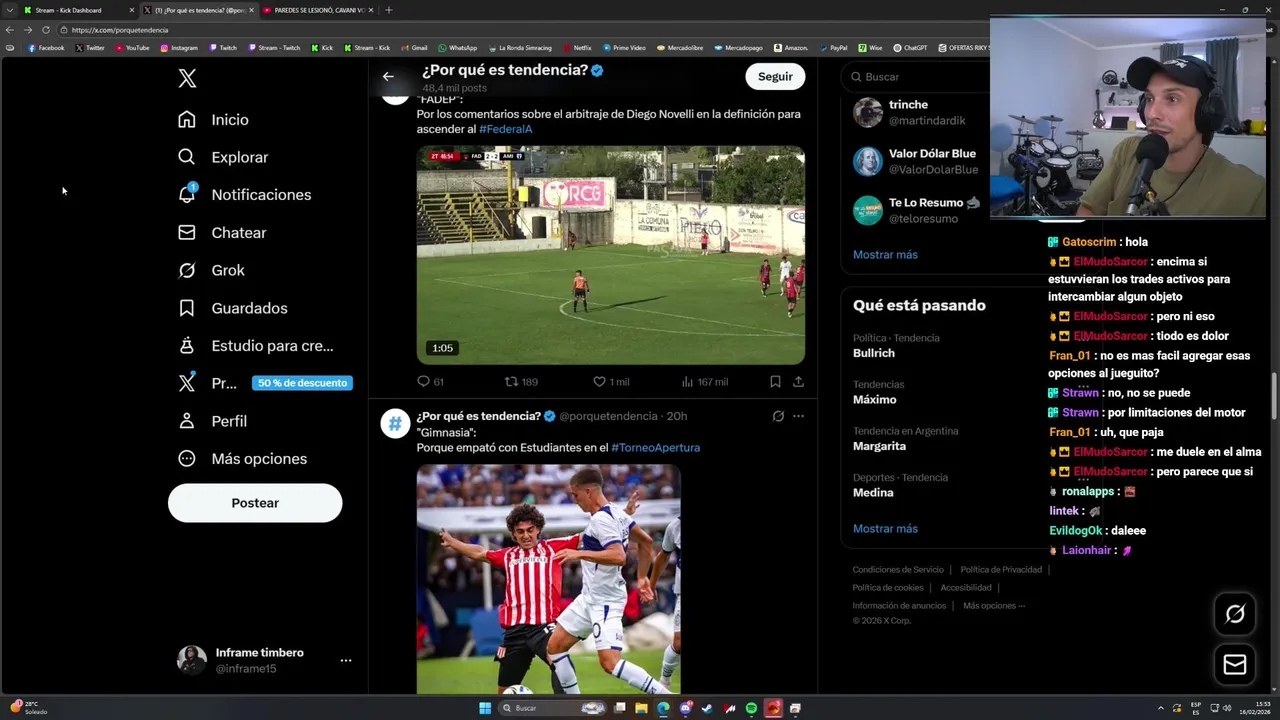Viewport: 1280px width, 720px height.
Task: Open the floating Grok button
Action: [1235, 614]
